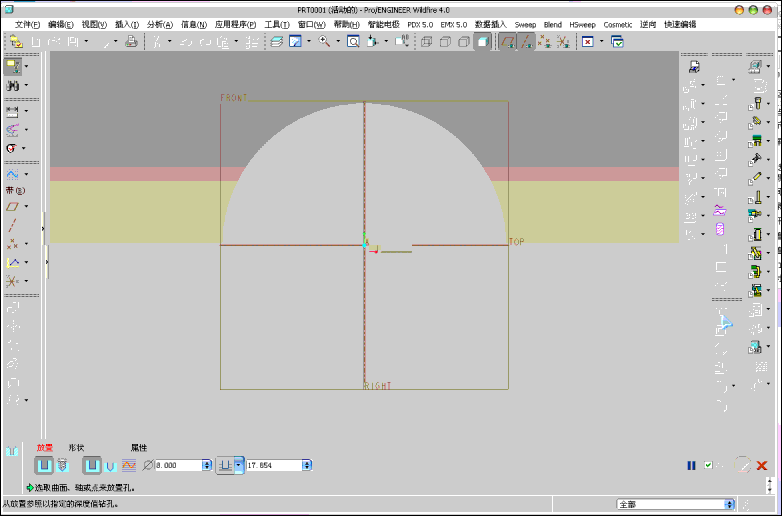Switch to the 放置 placement tab
Image resolution: width=782 pixels, height=516 pixels.
44,448
